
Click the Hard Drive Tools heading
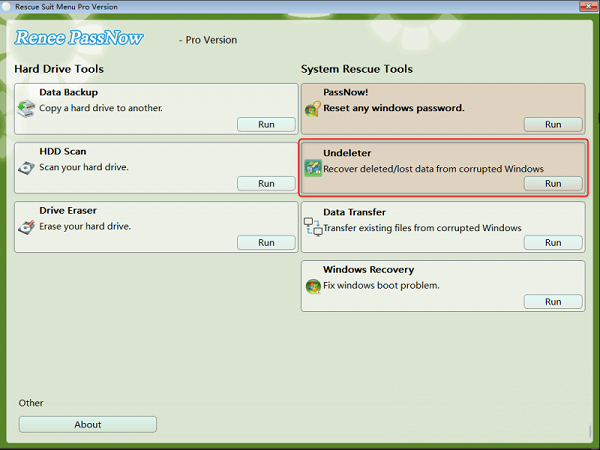coord(59,69)
